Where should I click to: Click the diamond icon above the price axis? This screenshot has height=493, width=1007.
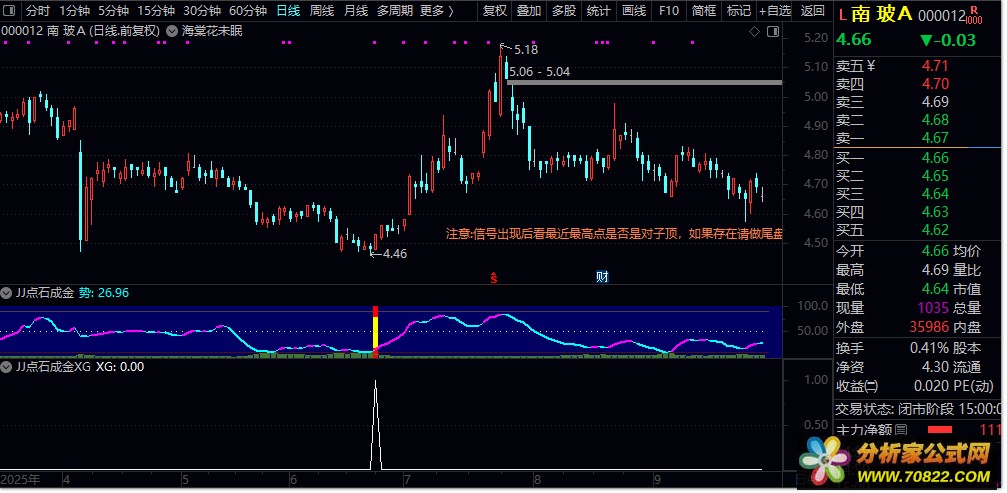(x=754, y=32)
